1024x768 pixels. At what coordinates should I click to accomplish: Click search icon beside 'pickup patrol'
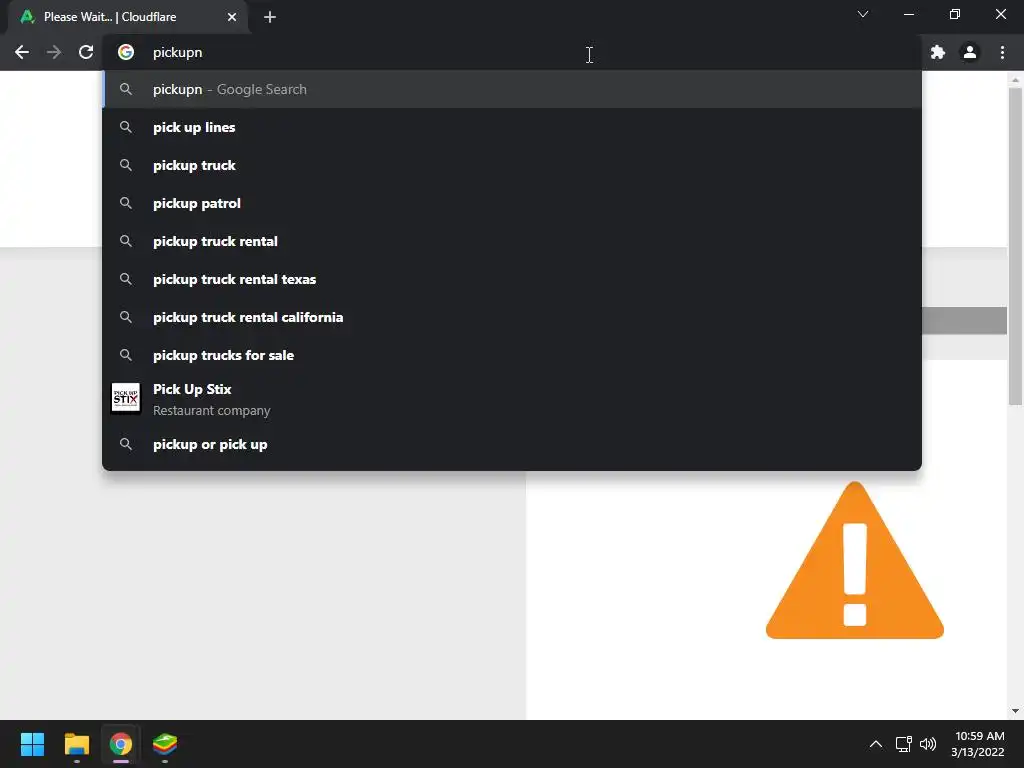(126, 203)
